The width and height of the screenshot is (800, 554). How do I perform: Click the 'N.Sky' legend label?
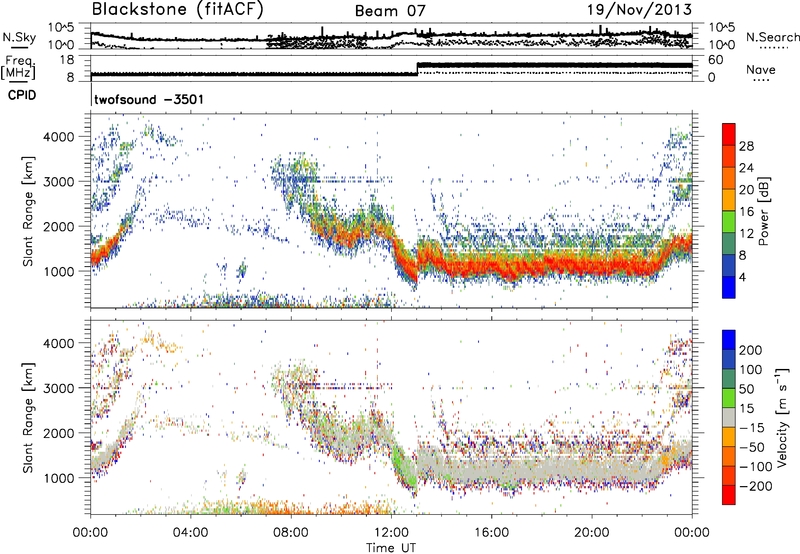[x=19, y=37]
